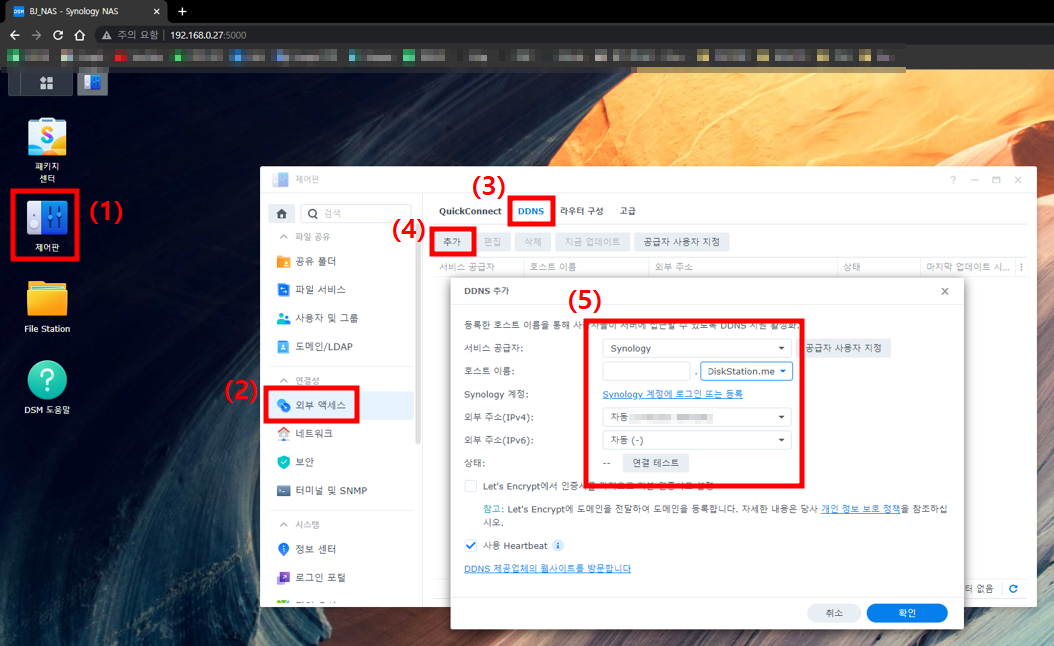Click the refresh icon in the DDNS list footer
This screenshot has width=1054, height=646.
[1013, 588]
